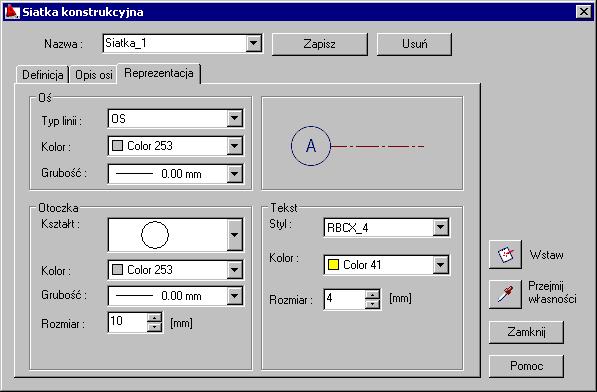
Task: Click the Przejmij własności eyedropper icon
Action: [x=505, y=294]
